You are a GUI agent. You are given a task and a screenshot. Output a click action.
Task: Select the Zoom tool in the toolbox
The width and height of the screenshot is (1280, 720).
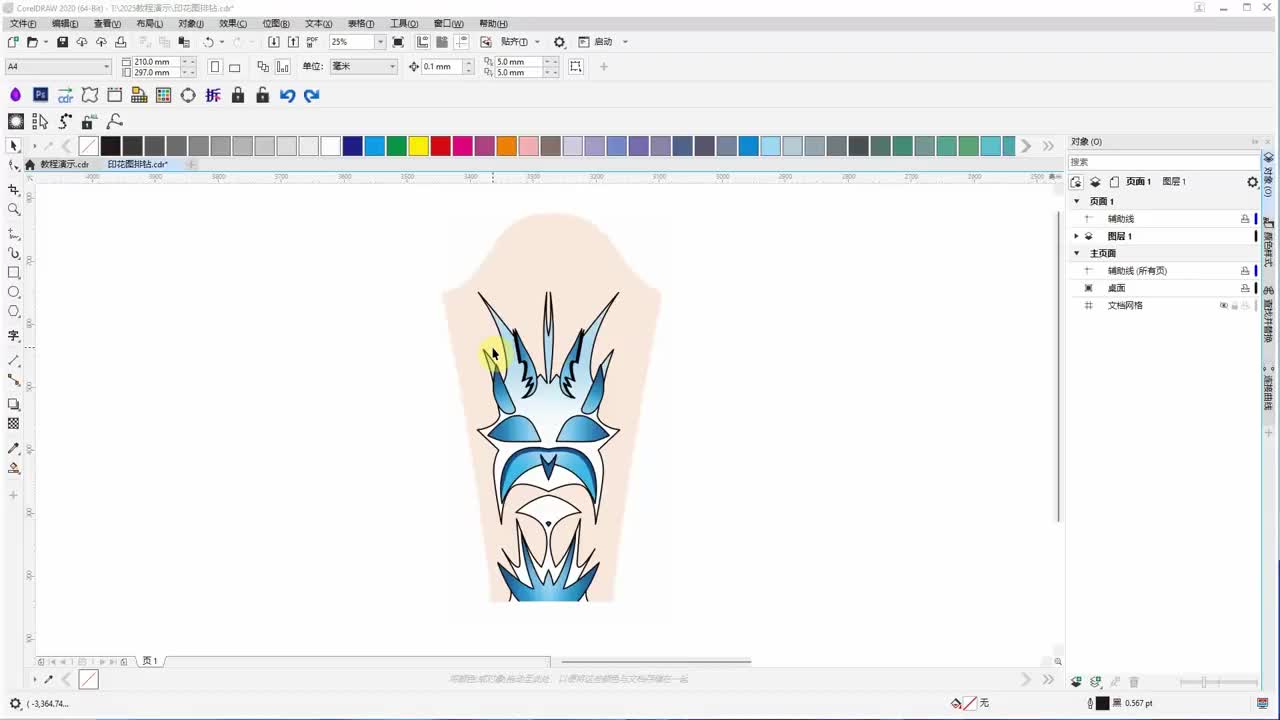click(14, 210)
